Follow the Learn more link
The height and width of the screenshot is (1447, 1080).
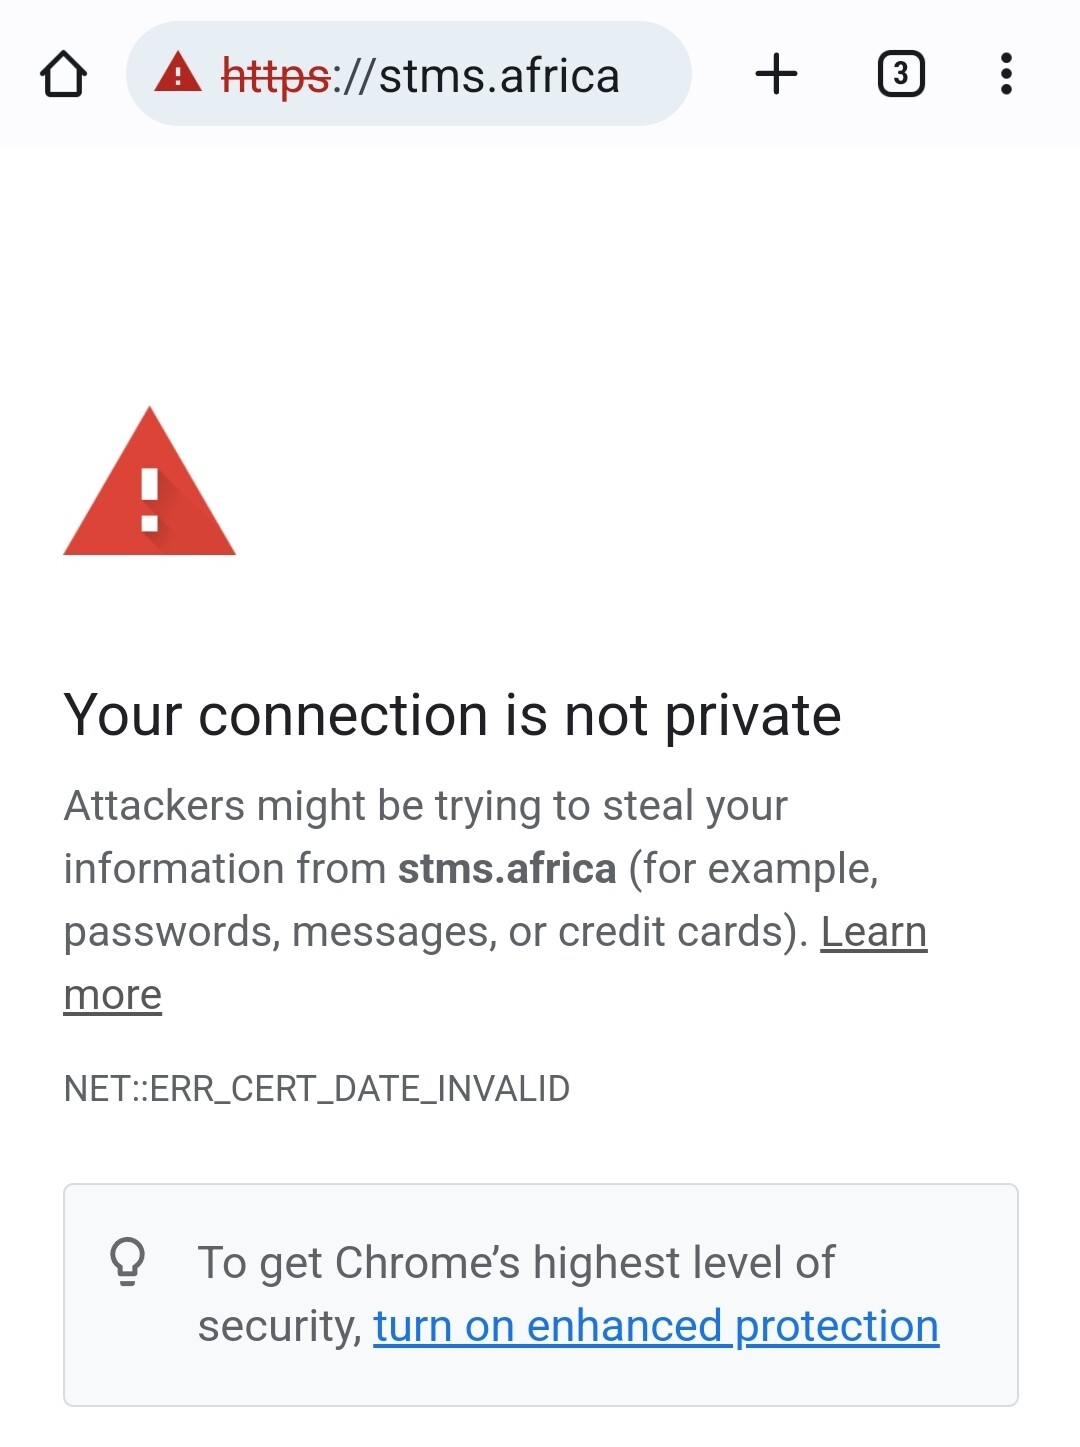point(873,932)
